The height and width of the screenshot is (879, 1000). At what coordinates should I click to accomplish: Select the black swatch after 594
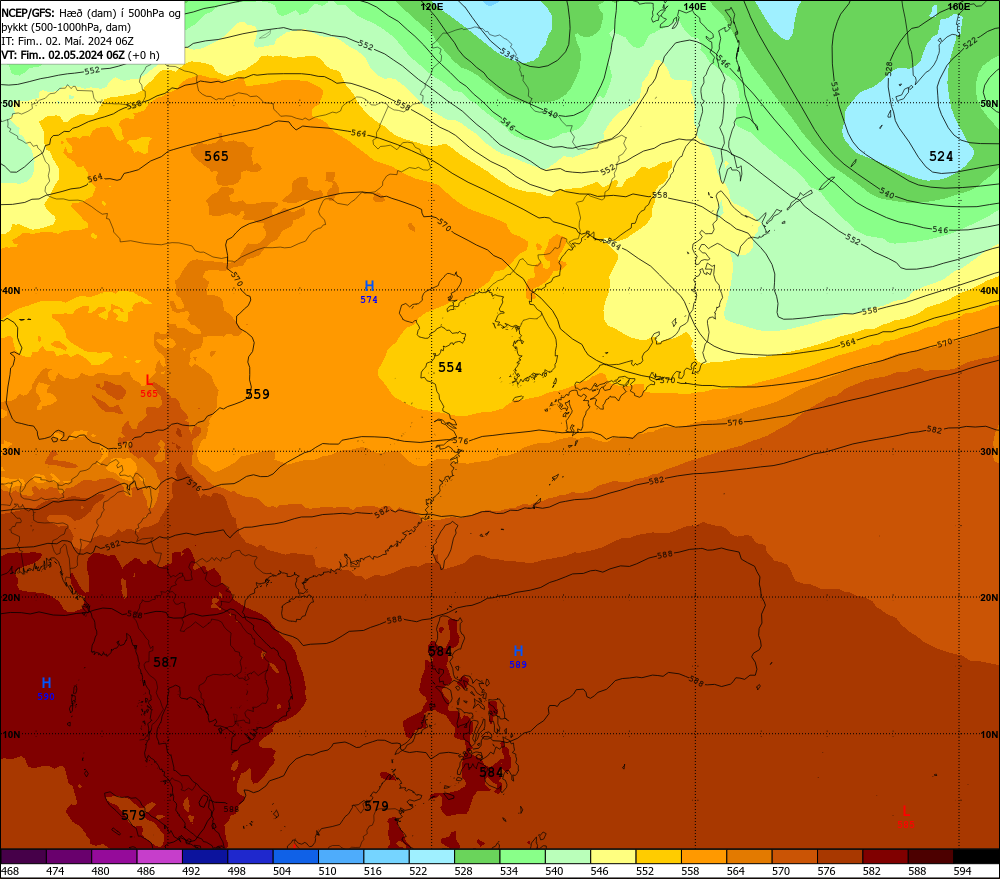coord(976,856)
